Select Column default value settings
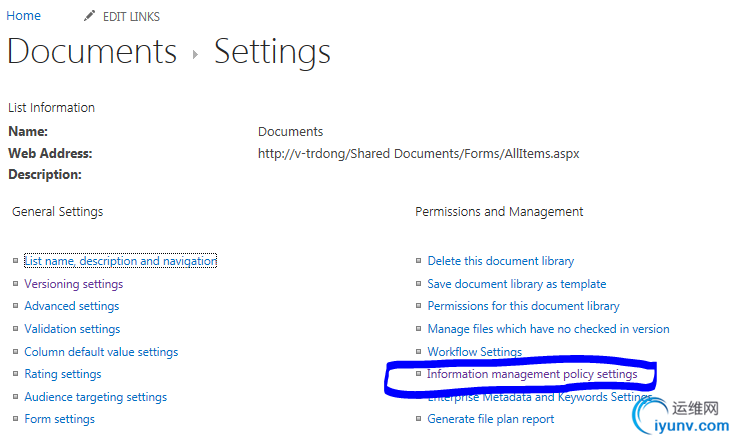Viewport: 735px width, 442px height. coord(101,352)
